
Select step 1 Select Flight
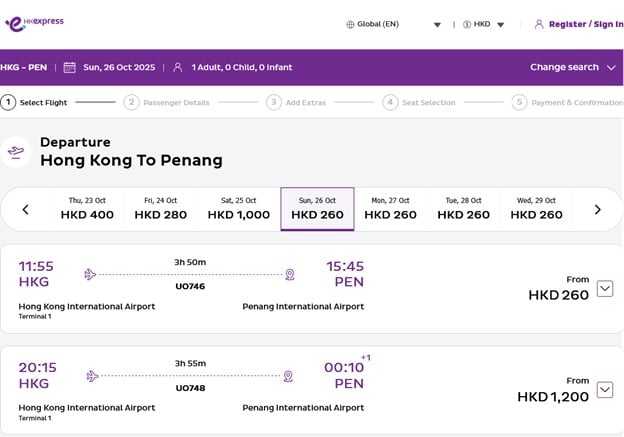34,102
